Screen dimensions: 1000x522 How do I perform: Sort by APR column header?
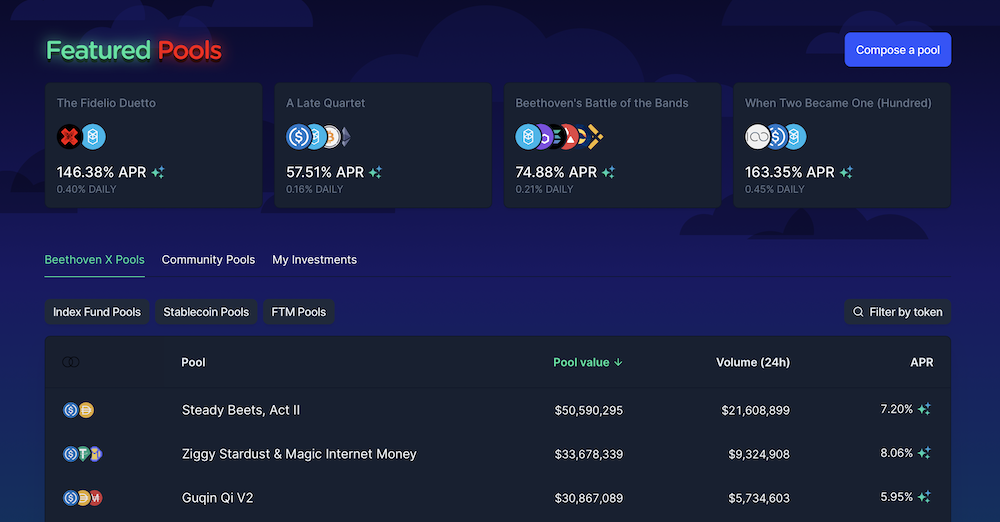[921, 362]
